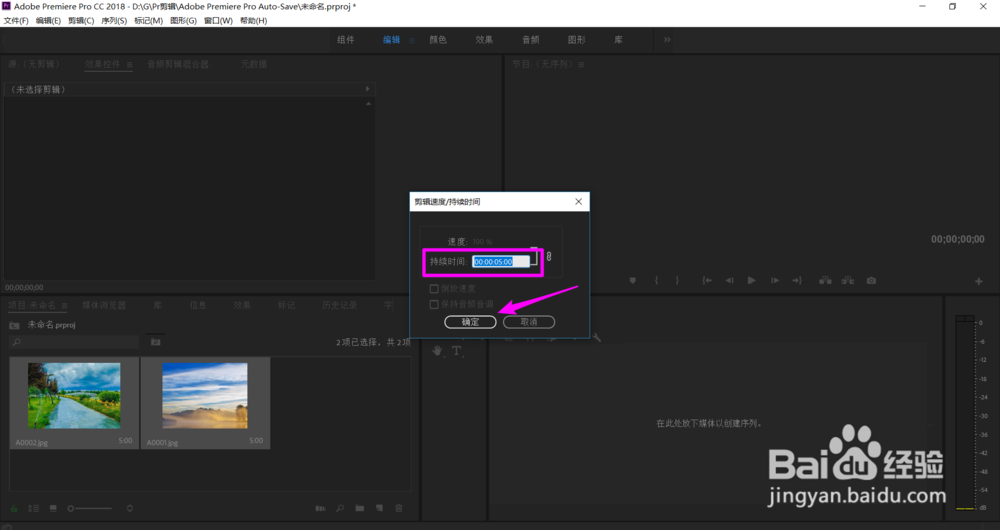Click the audio meter level bar
Viewport: 1000px width, 530px height.
pos(965,413)
